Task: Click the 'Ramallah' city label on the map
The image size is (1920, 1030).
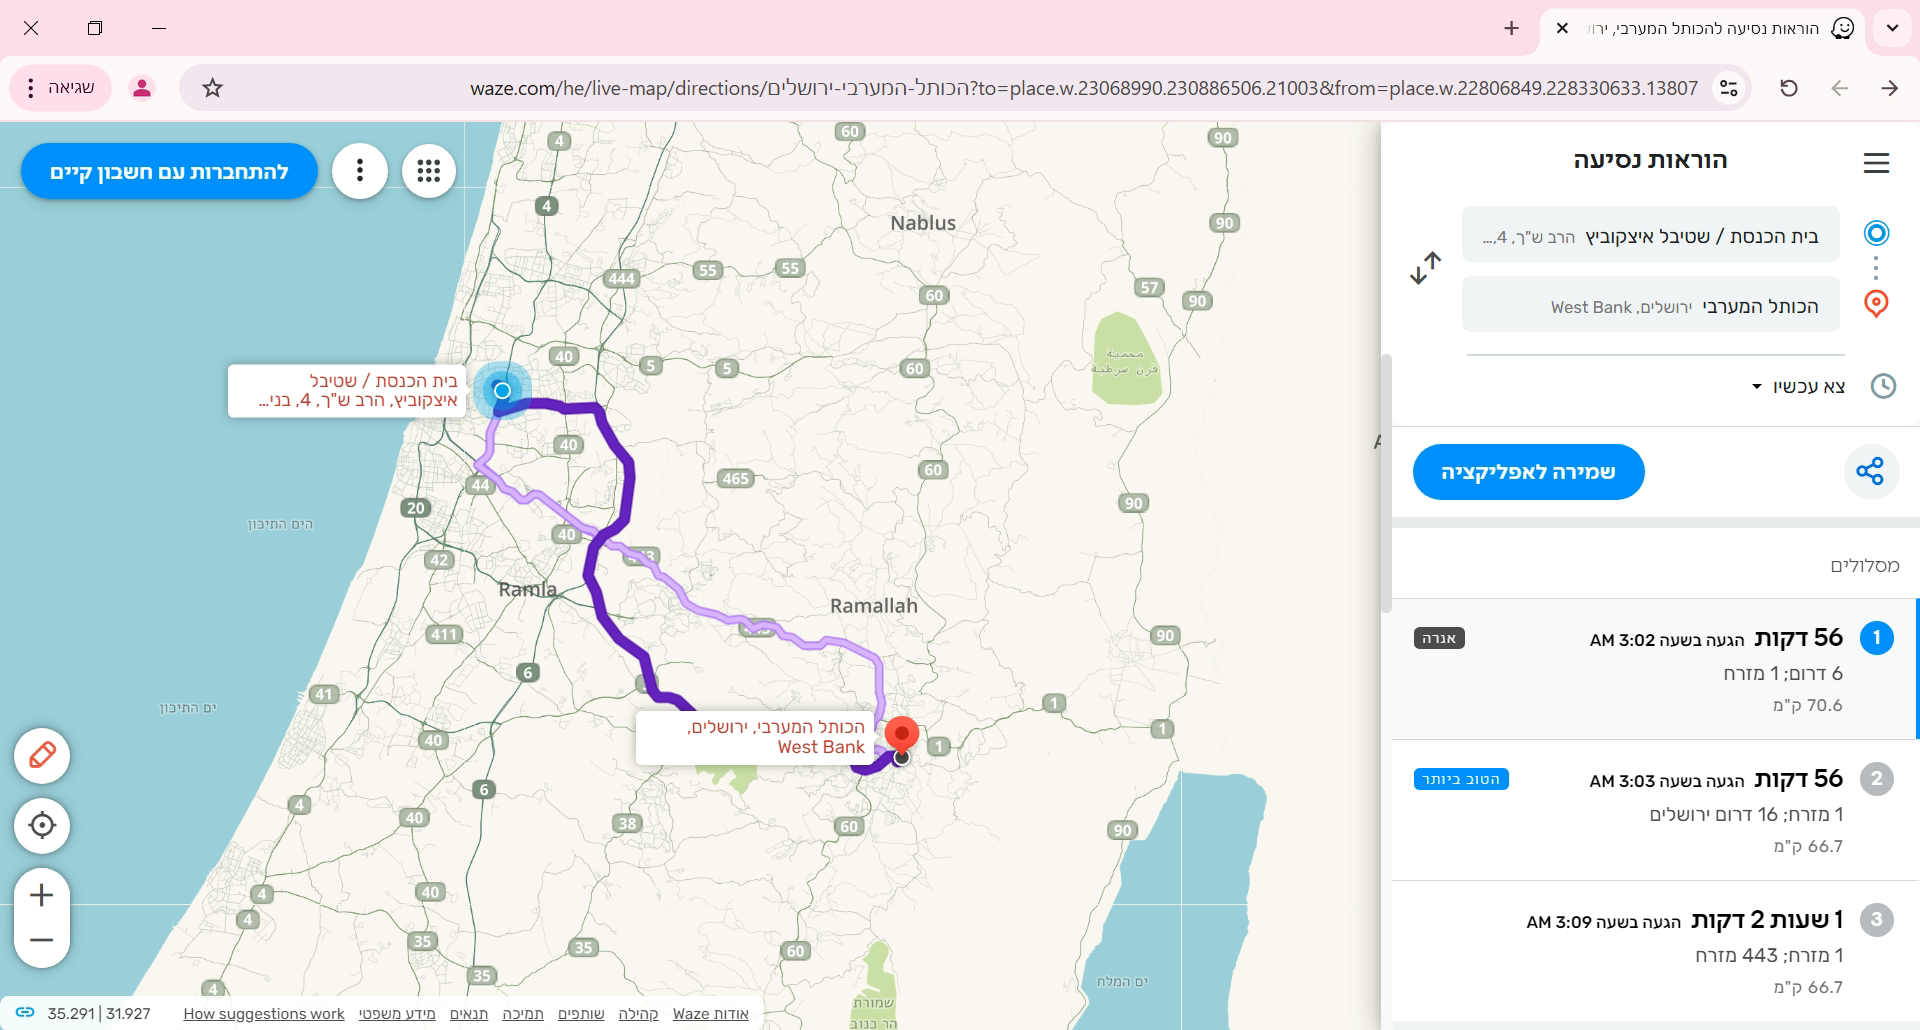Action: click(873, 606)
